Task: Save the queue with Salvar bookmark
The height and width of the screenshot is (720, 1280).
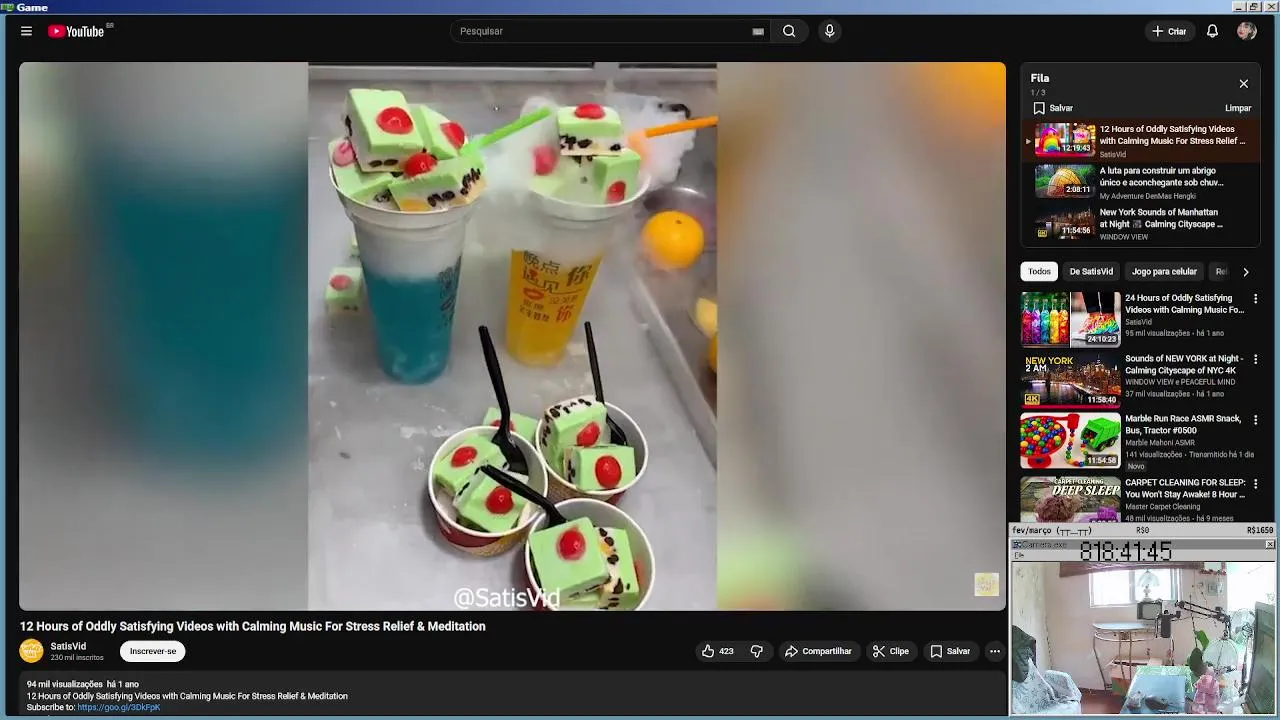Action: [x=1053, y=108]
